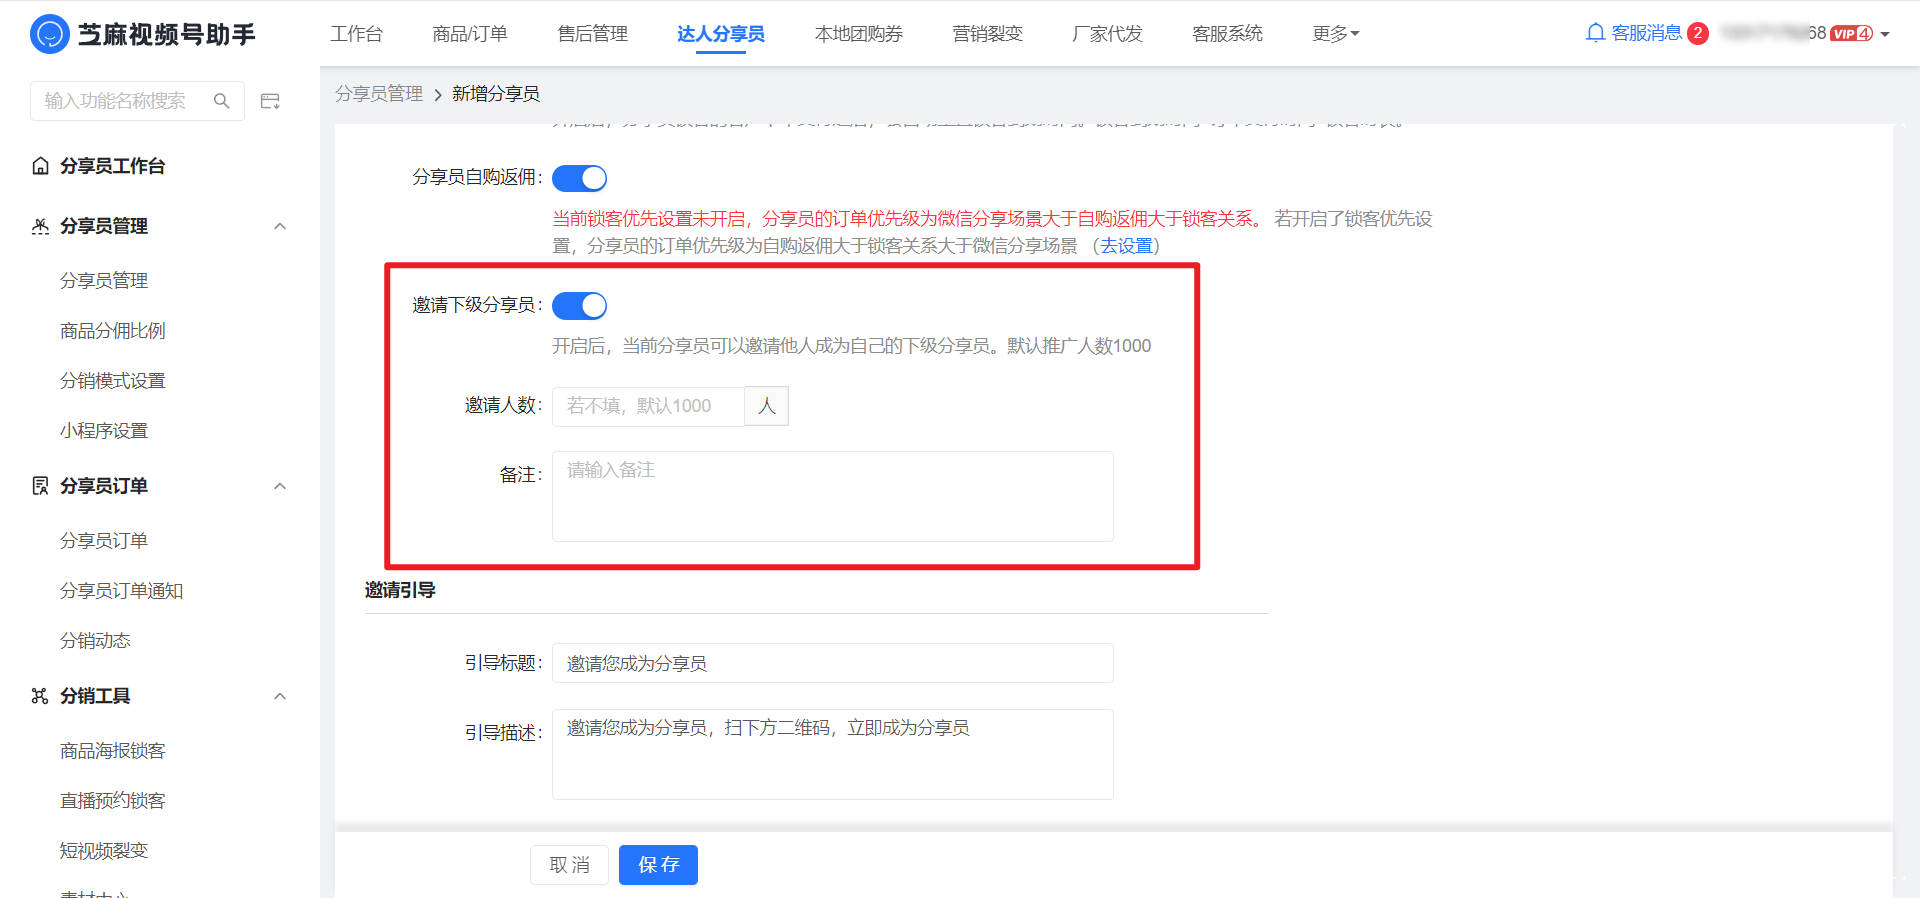
Task: Toggle the 邀请下级分享员 switch
Action: pyautogui.click(x=580, y=306)
